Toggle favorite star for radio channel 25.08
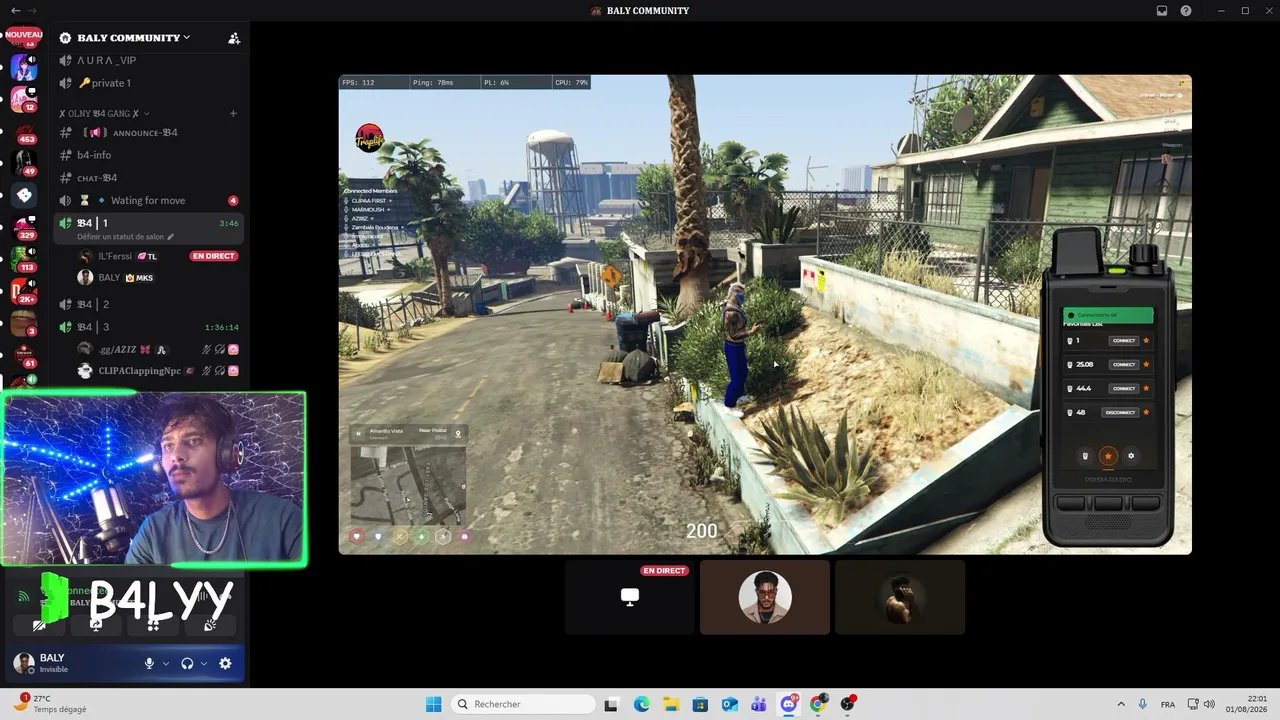The width and height of the screenshot is (1280, 720). click(x=1146, y=365)
